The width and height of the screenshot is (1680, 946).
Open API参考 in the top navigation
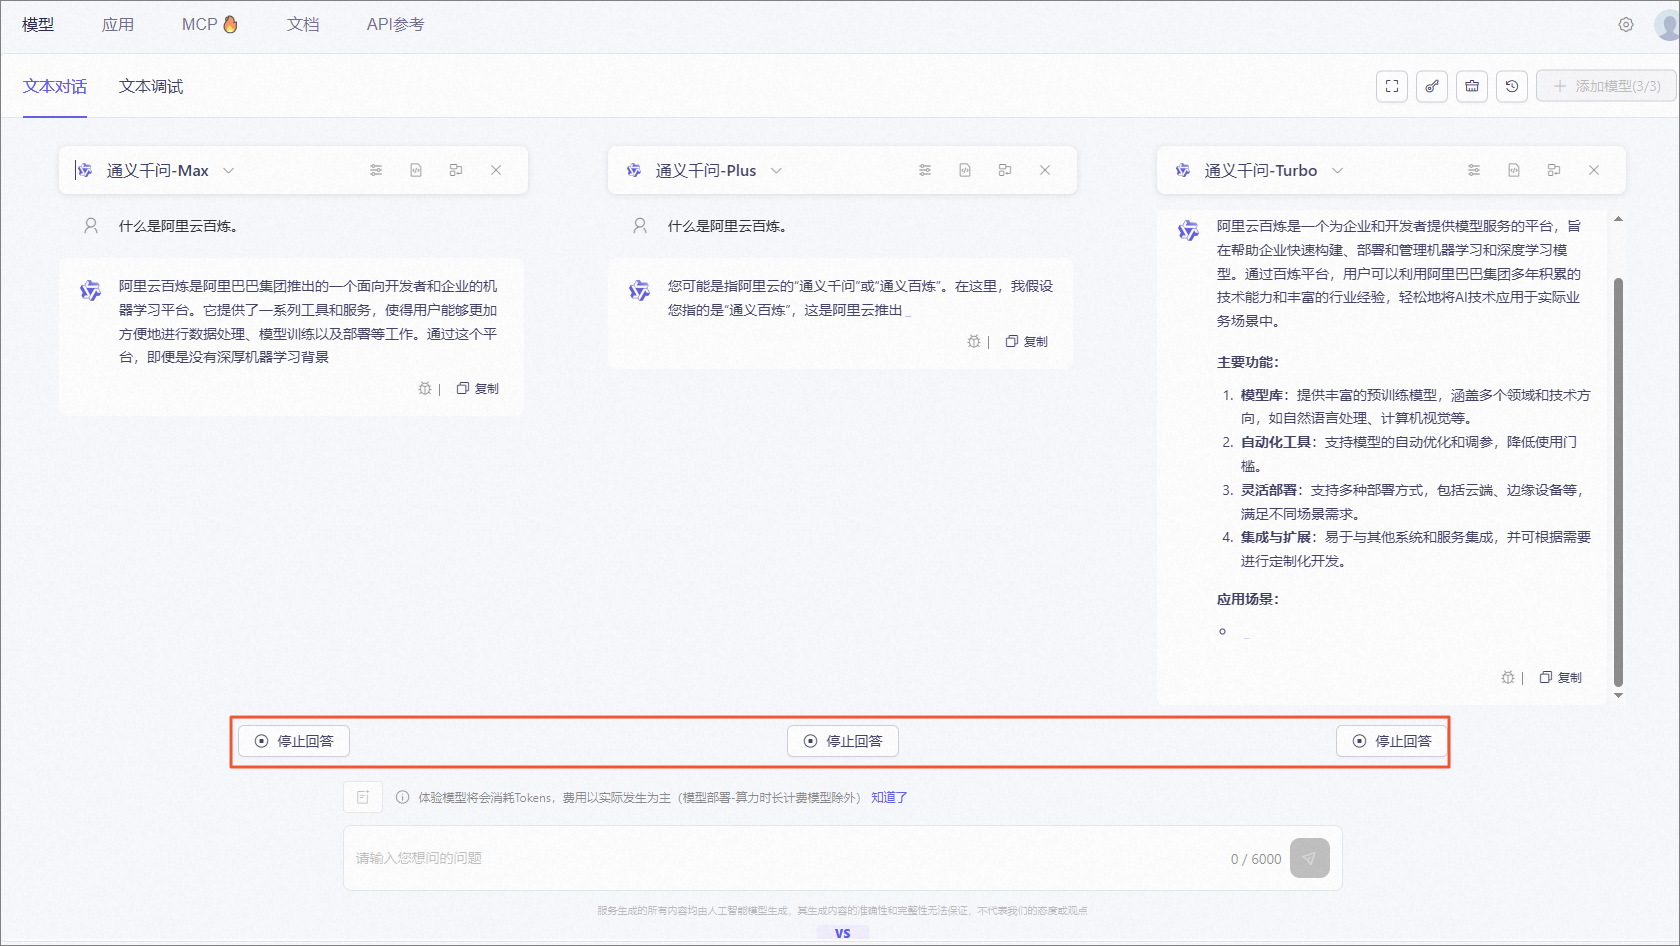pos(395,24)
